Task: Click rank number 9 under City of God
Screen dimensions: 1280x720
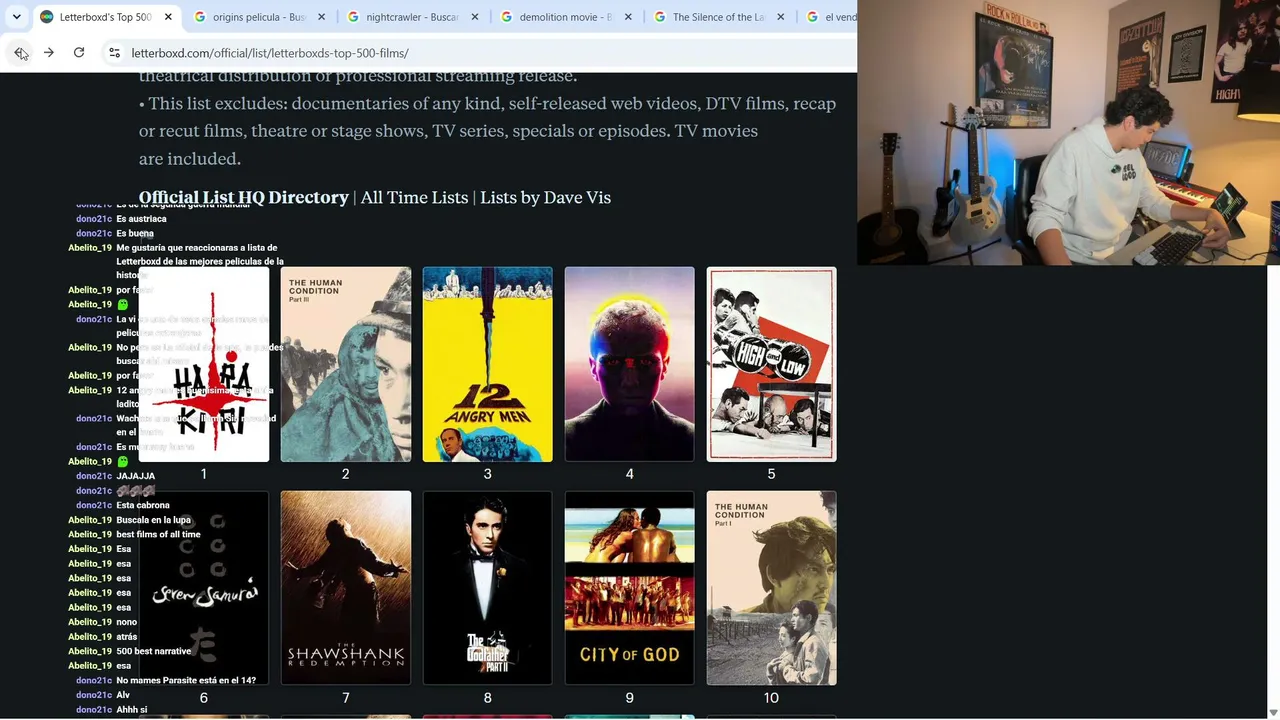Action: tap(629, 698)
